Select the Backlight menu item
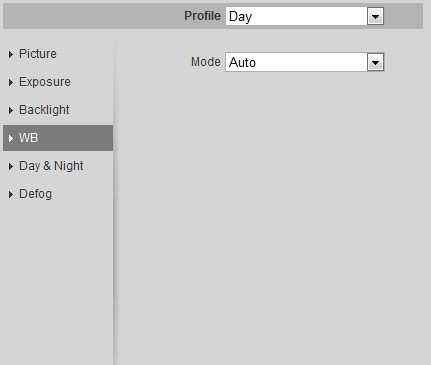The width and height of the screenshot is (431, 365). (x=44, y=110)
